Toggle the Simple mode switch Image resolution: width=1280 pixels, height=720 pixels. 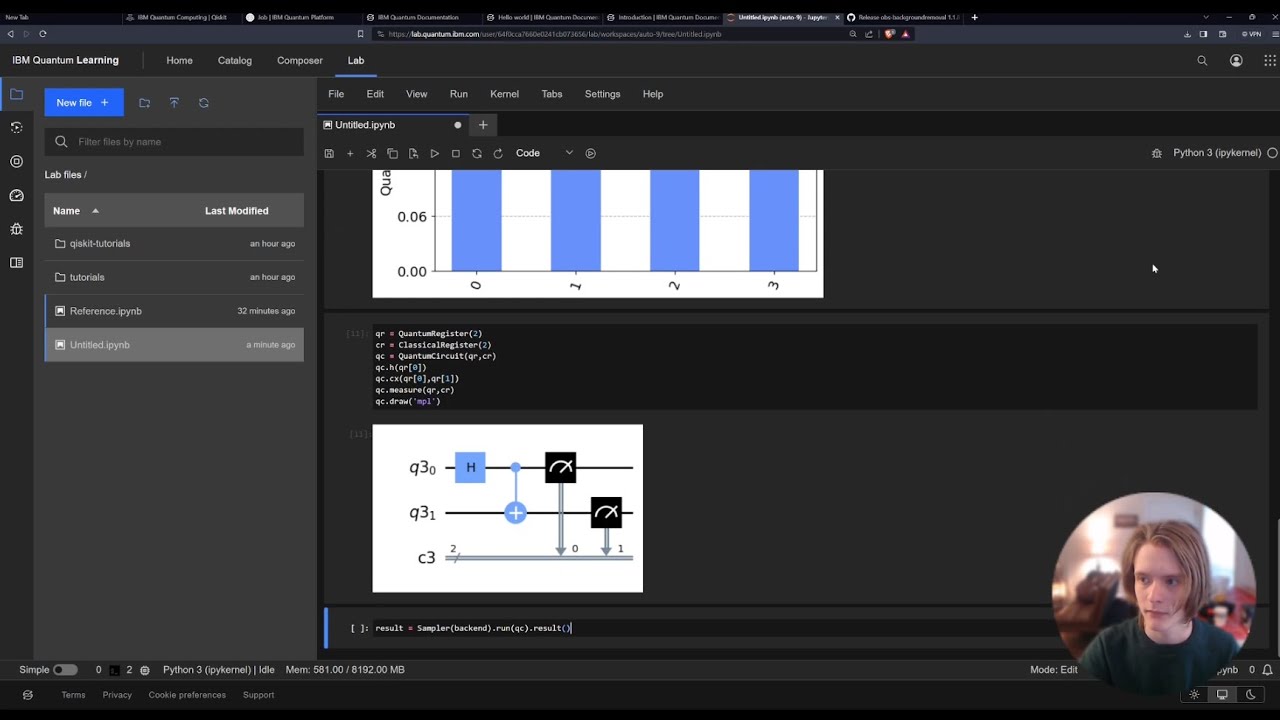[65, 670]
